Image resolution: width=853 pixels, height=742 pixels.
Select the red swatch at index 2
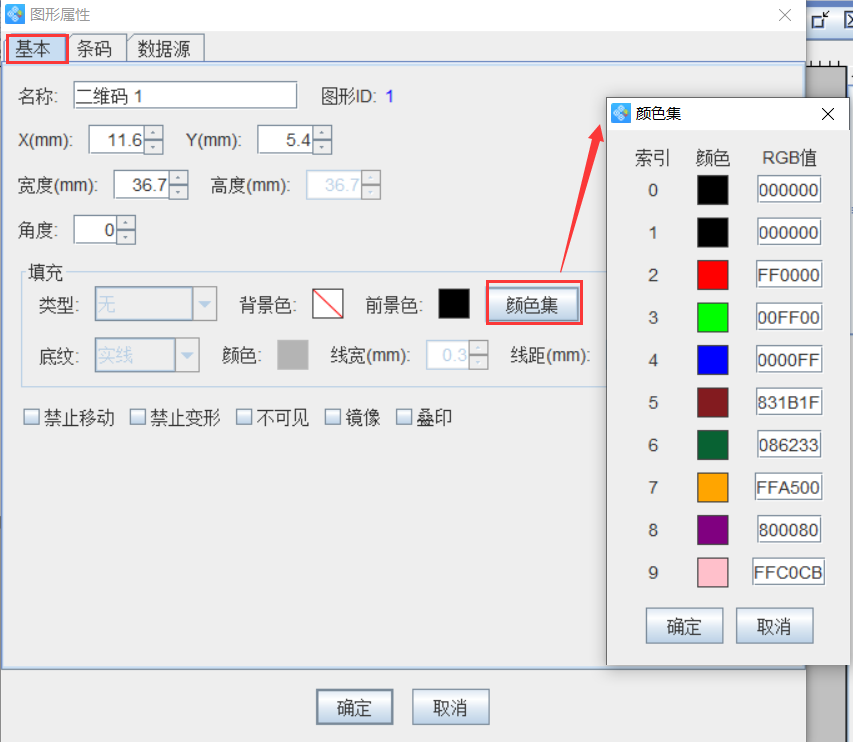pos(712,274)
